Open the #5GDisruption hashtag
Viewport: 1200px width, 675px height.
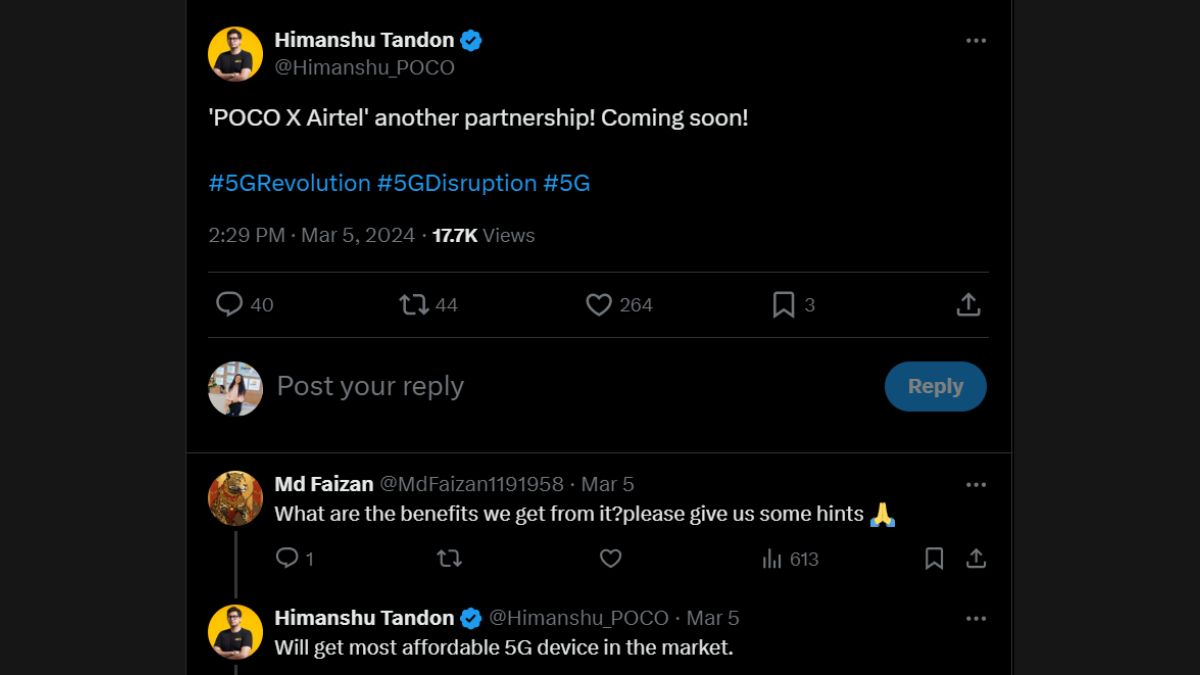pos(457,183)
